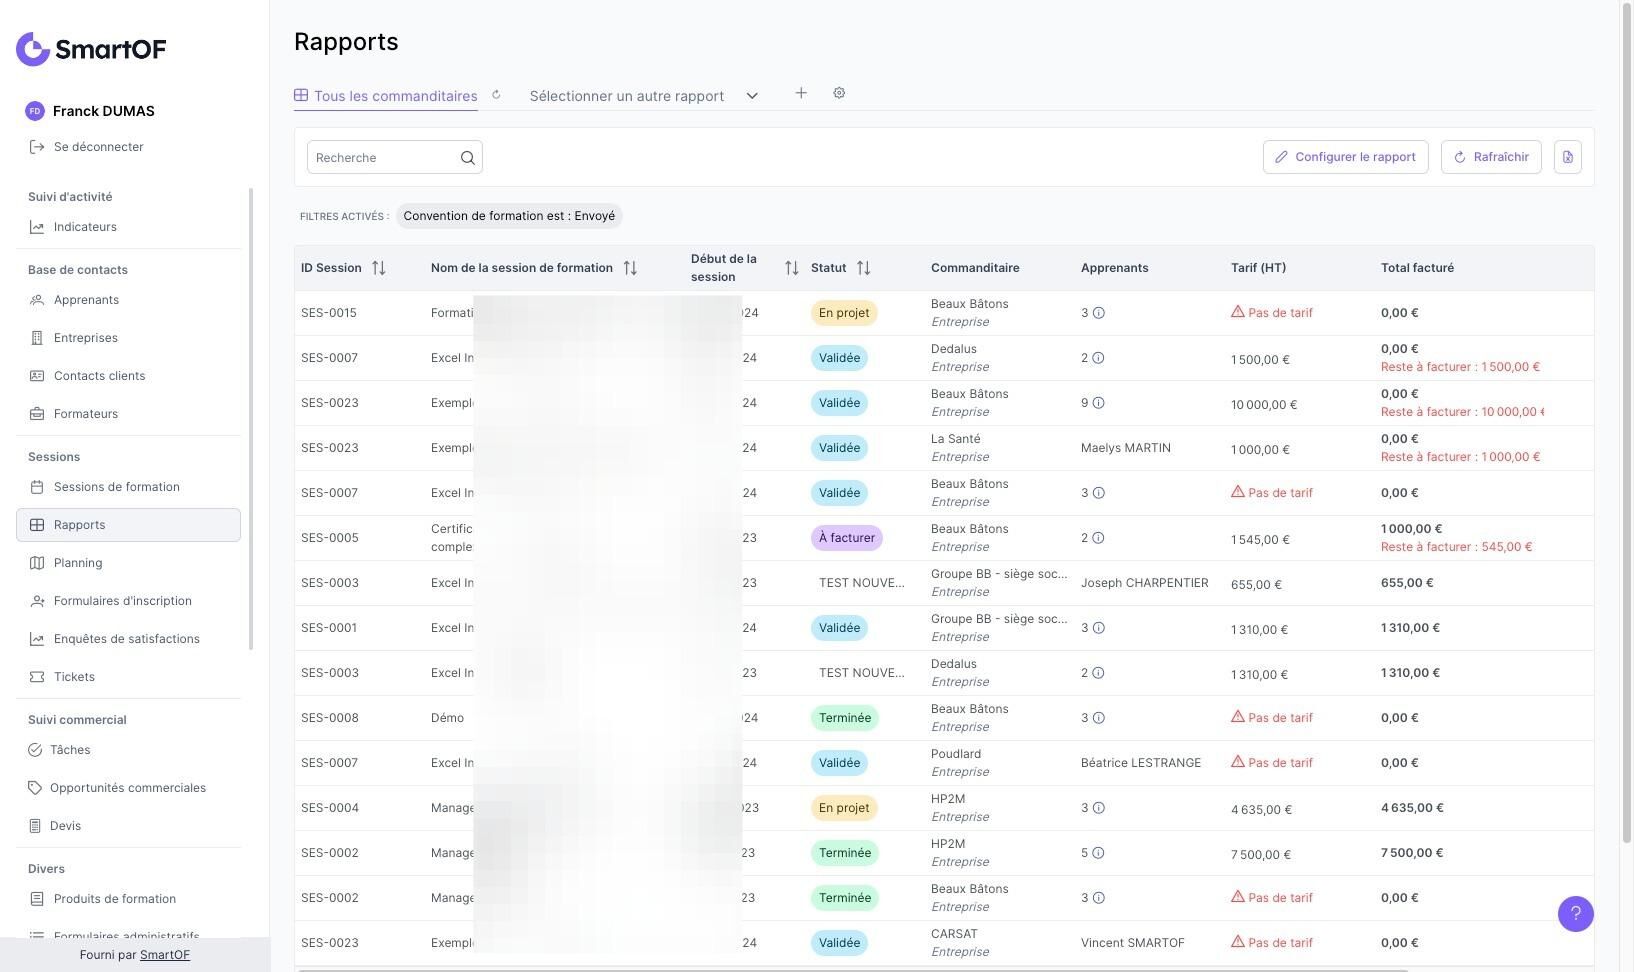Click learner name Maelys MARTIN
The image size is (1634, 972).
tap(1126, 448)
